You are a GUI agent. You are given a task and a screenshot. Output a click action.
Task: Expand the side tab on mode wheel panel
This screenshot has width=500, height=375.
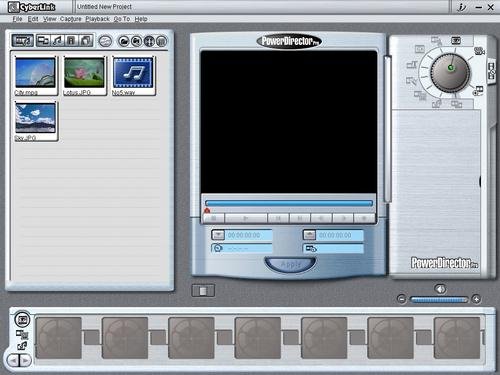pyautogui.click(x=491, y=71)
